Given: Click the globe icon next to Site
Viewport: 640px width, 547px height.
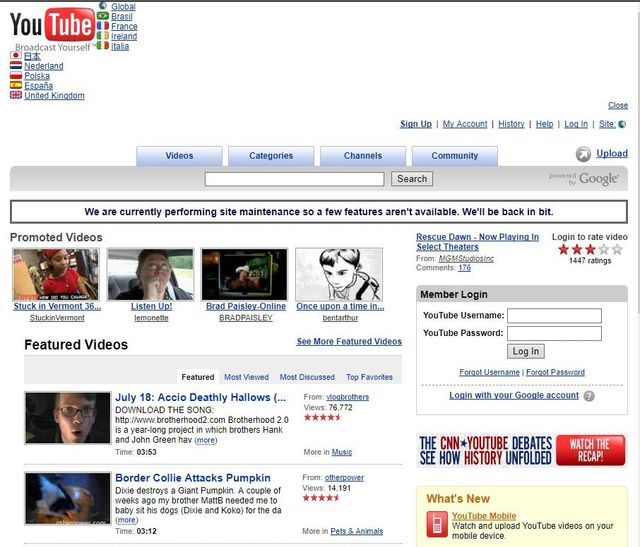Looking at the screenshot, I should 623,124.
